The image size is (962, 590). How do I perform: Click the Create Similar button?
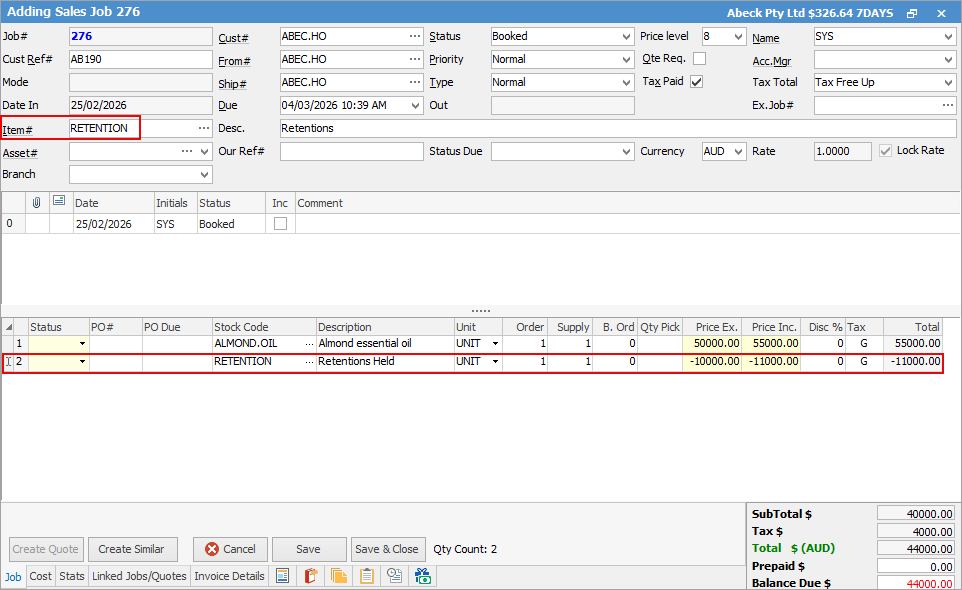pos(133,549)
